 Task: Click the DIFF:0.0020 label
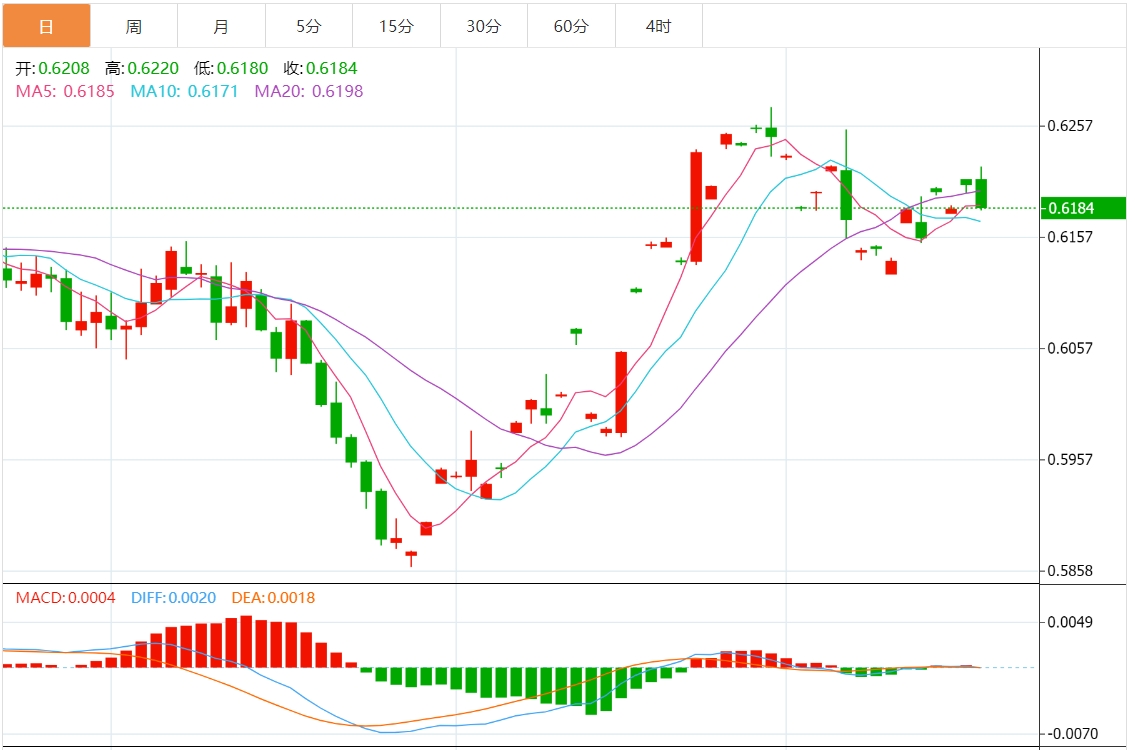(x=174, y=598)
